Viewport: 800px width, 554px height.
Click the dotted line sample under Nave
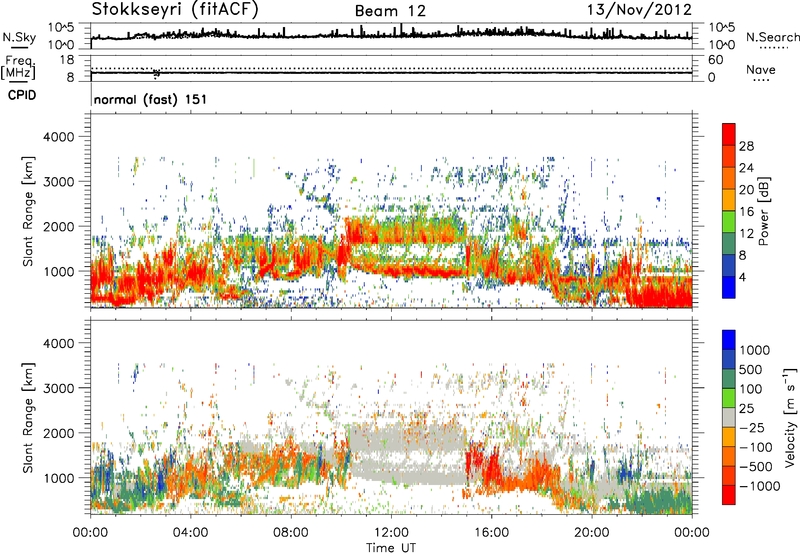(x=761, y=81)
